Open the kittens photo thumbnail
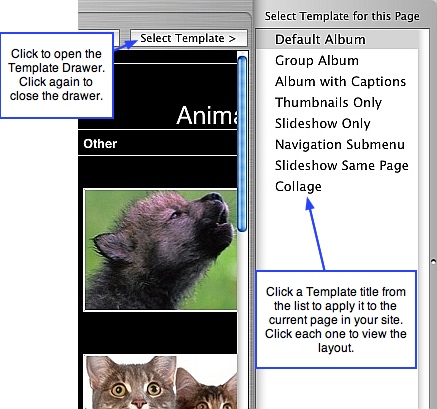The height and width of the screenshot is (409, 437). 161,382
